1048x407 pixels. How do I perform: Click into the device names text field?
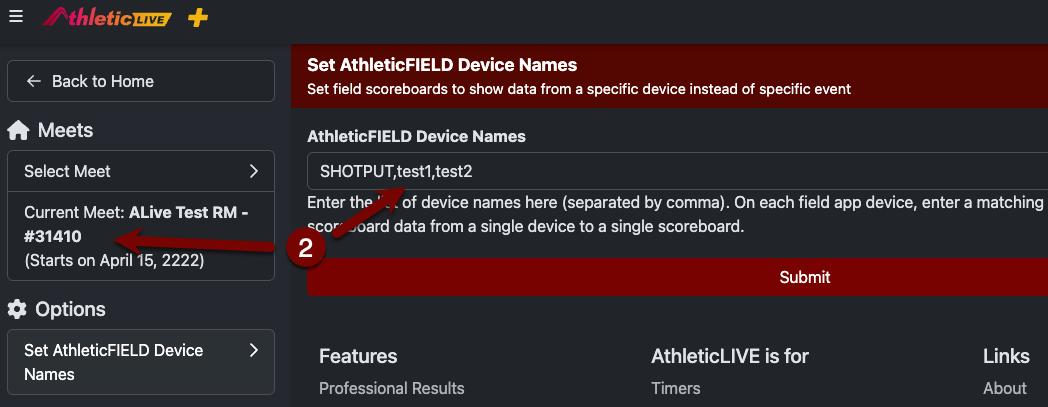click(678, 172)
